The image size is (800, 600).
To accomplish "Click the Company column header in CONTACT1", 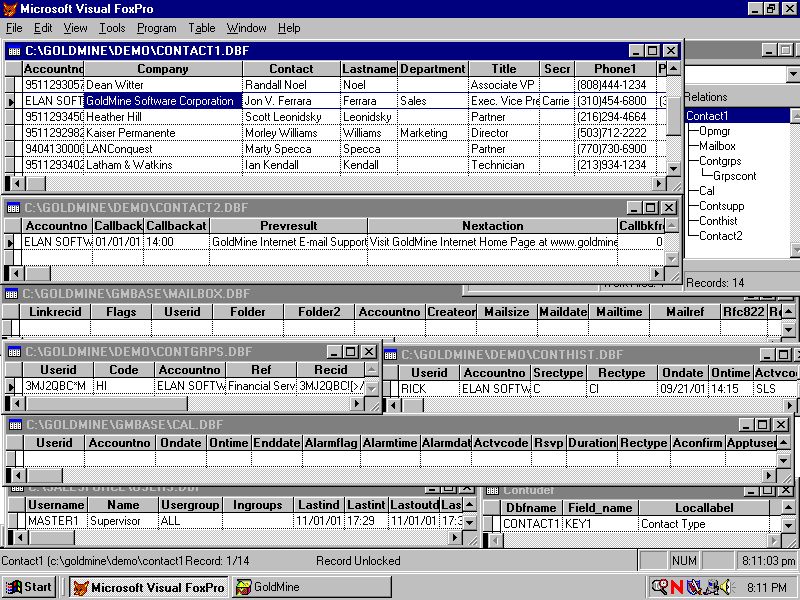I will pos(163,69).
